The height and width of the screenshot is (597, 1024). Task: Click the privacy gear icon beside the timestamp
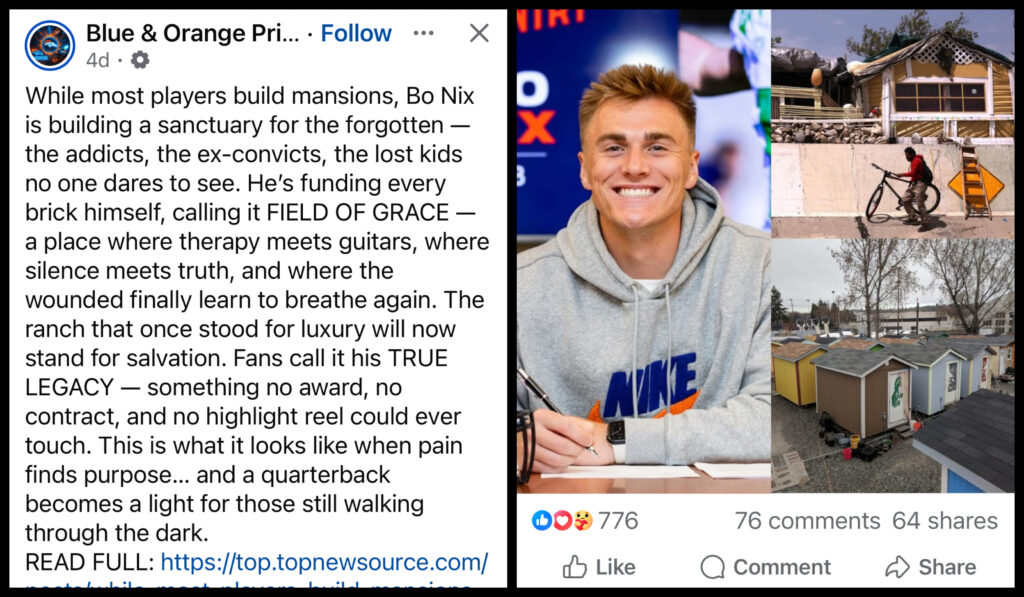tap(140, 59)
